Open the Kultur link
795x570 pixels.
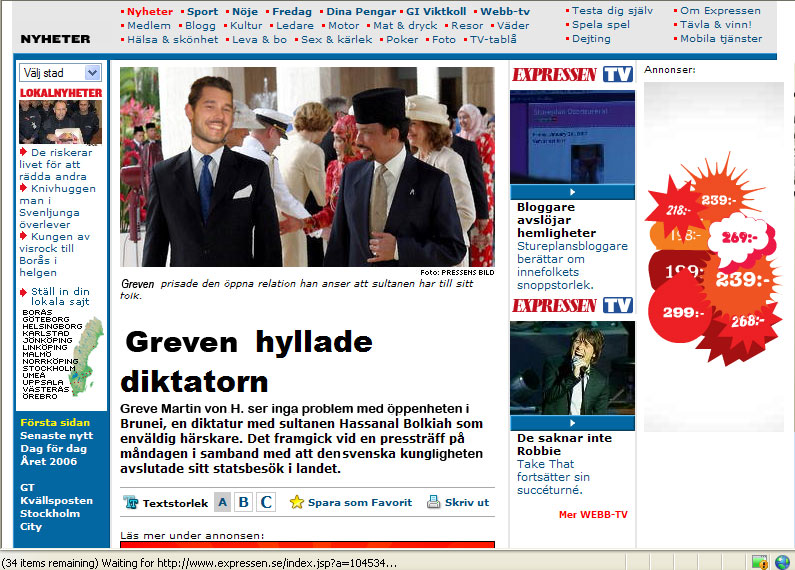point(246,25)
